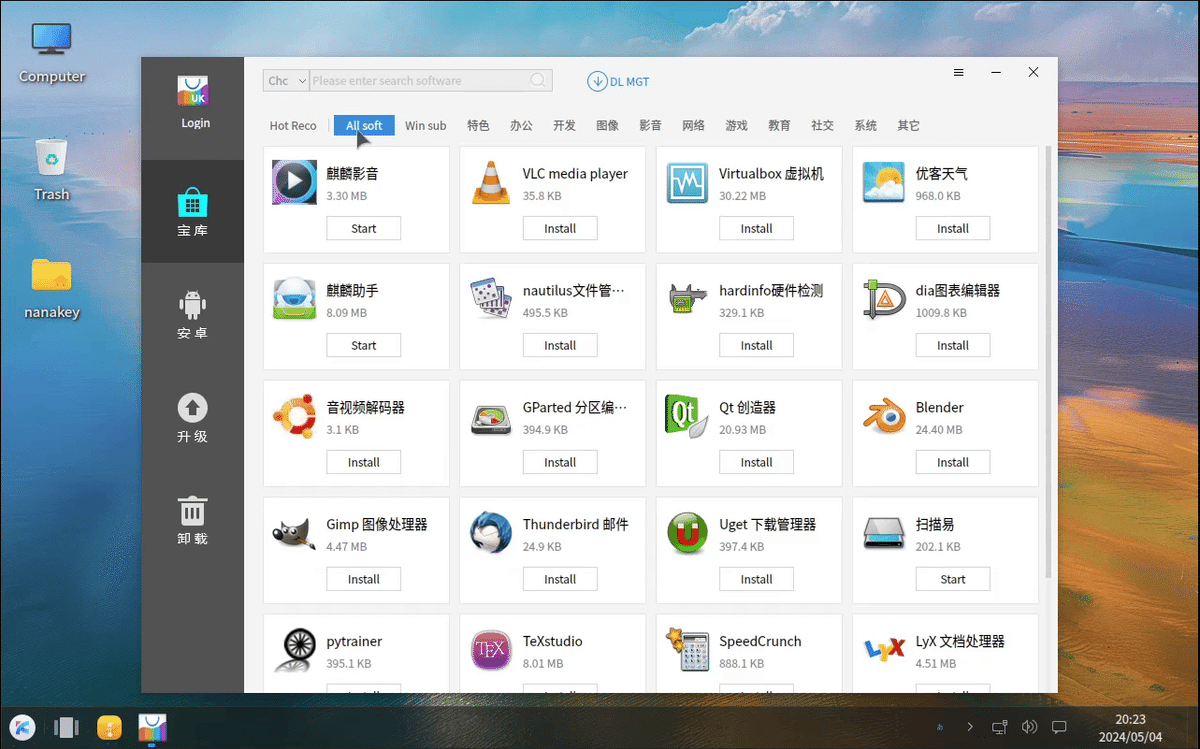
Task: Click the TeXstudio app icon
Action: [490, 650]
